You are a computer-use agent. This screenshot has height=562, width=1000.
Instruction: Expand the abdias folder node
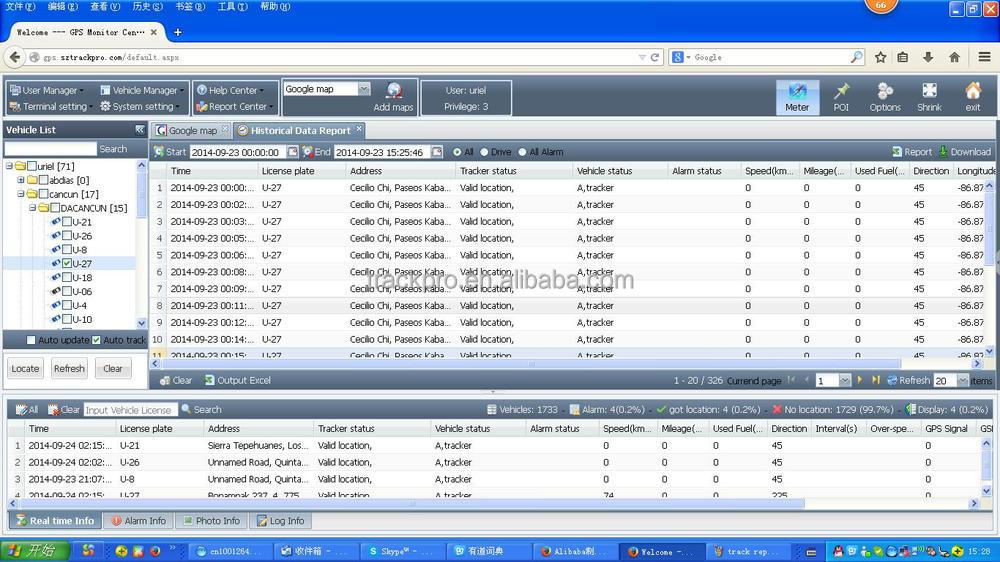tap(21, 180)
